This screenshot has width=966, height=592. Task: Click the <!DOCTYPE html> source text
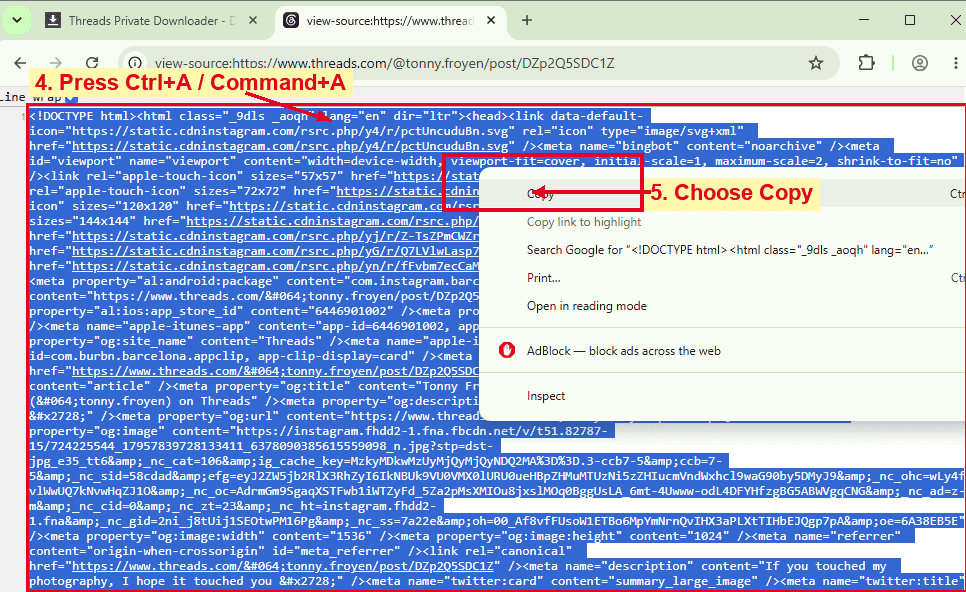83,116
